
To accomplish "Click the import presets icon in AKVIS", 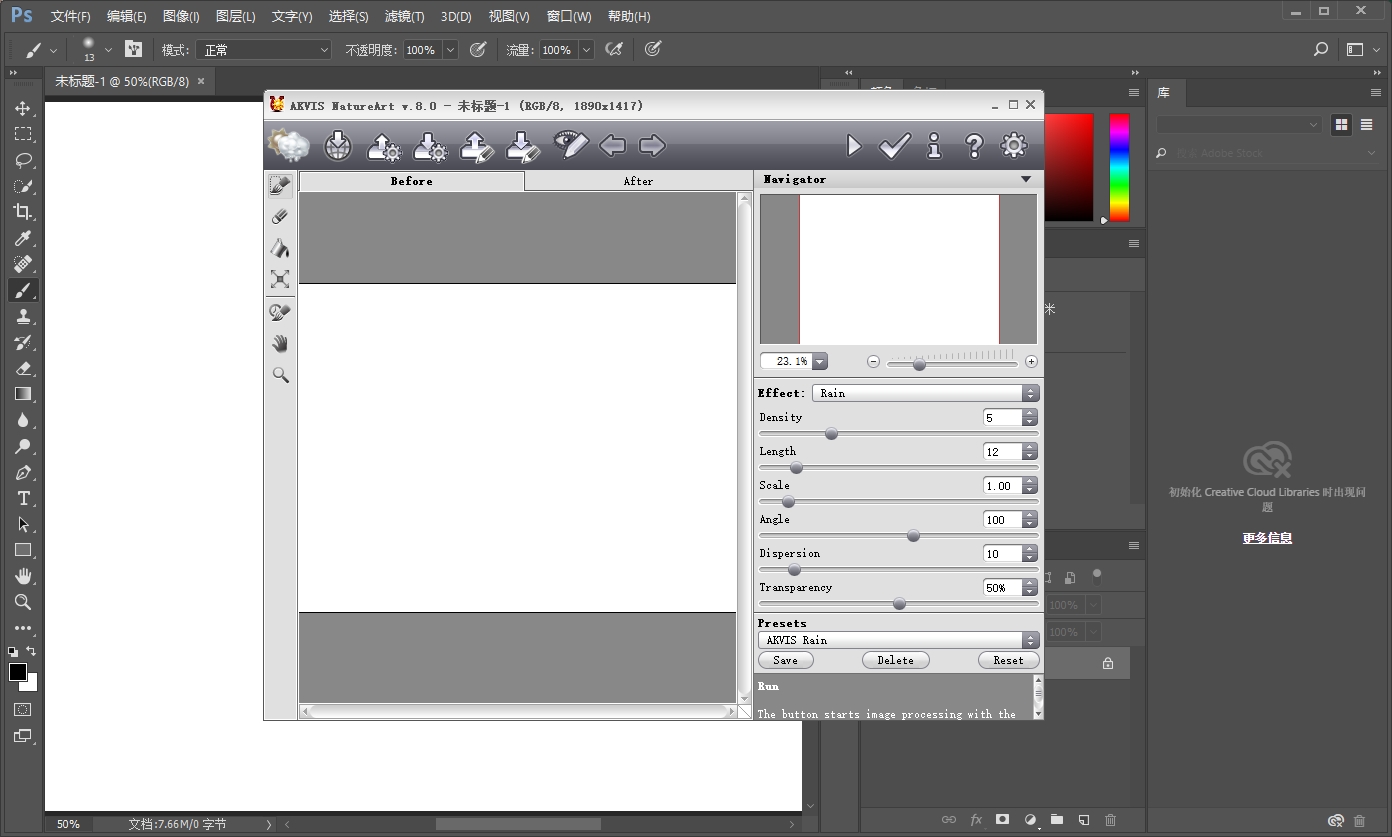I will pos(384,146).
